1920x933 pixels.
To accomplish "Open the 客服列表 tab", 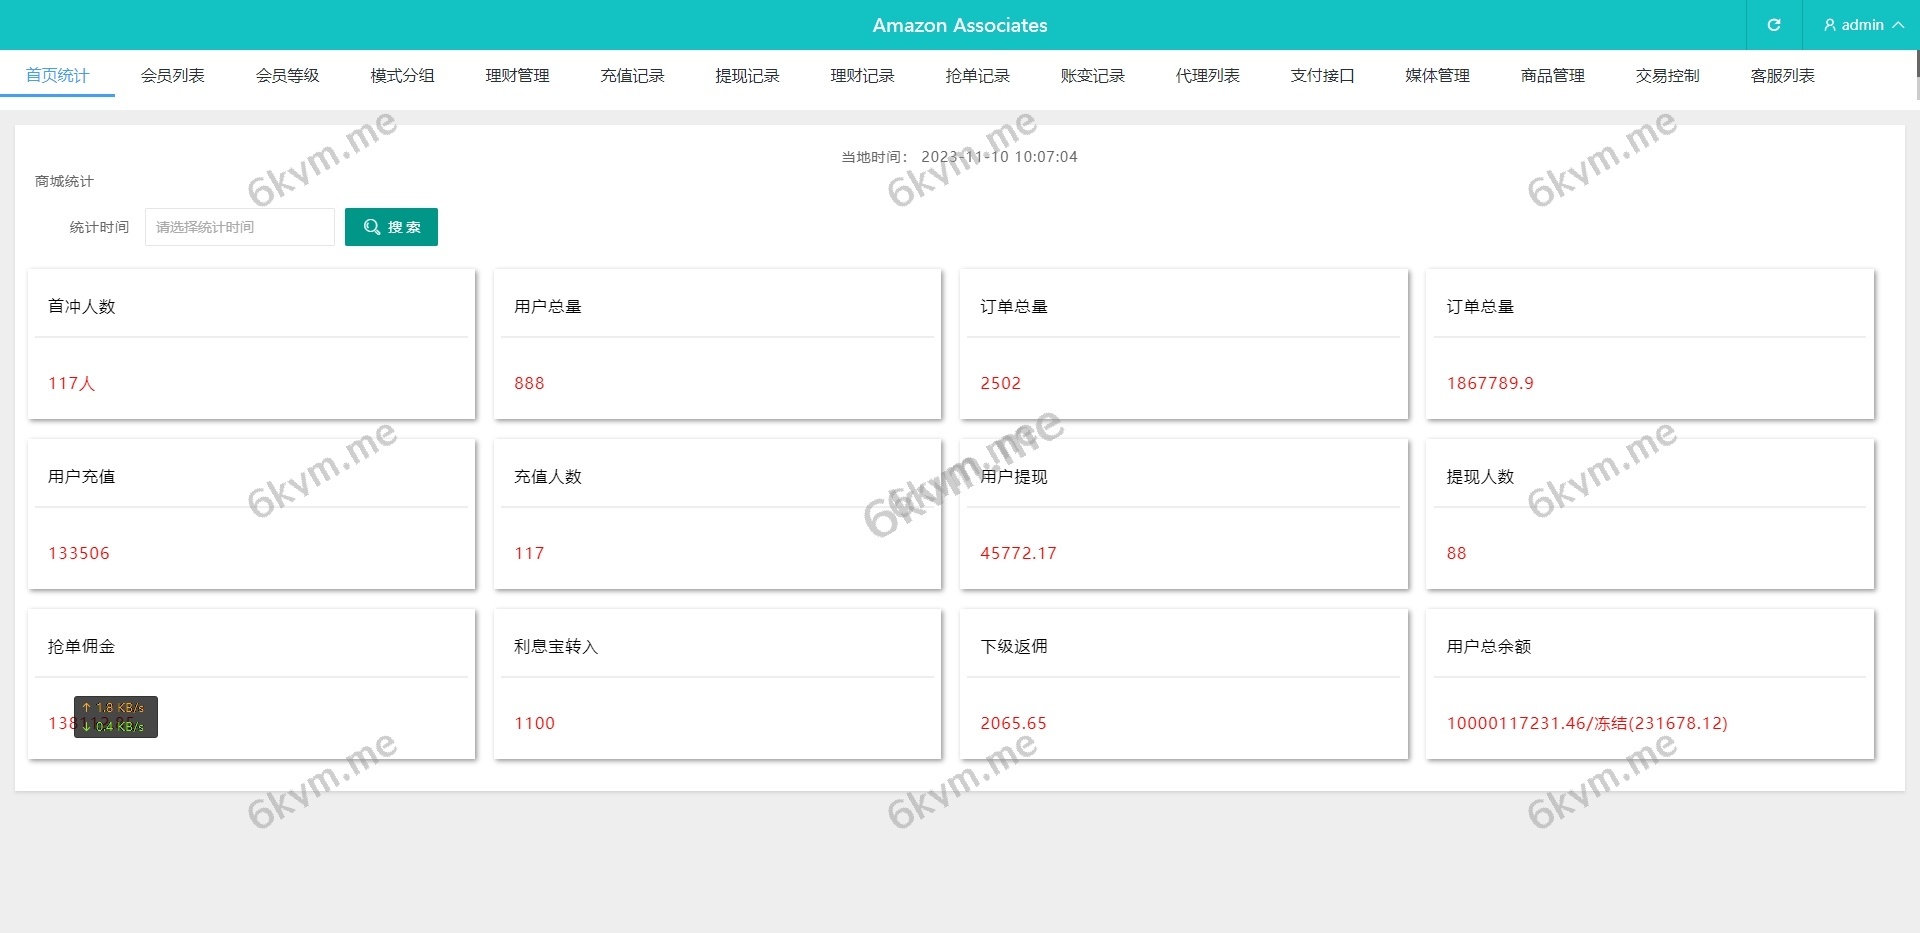I will 1782,76.
